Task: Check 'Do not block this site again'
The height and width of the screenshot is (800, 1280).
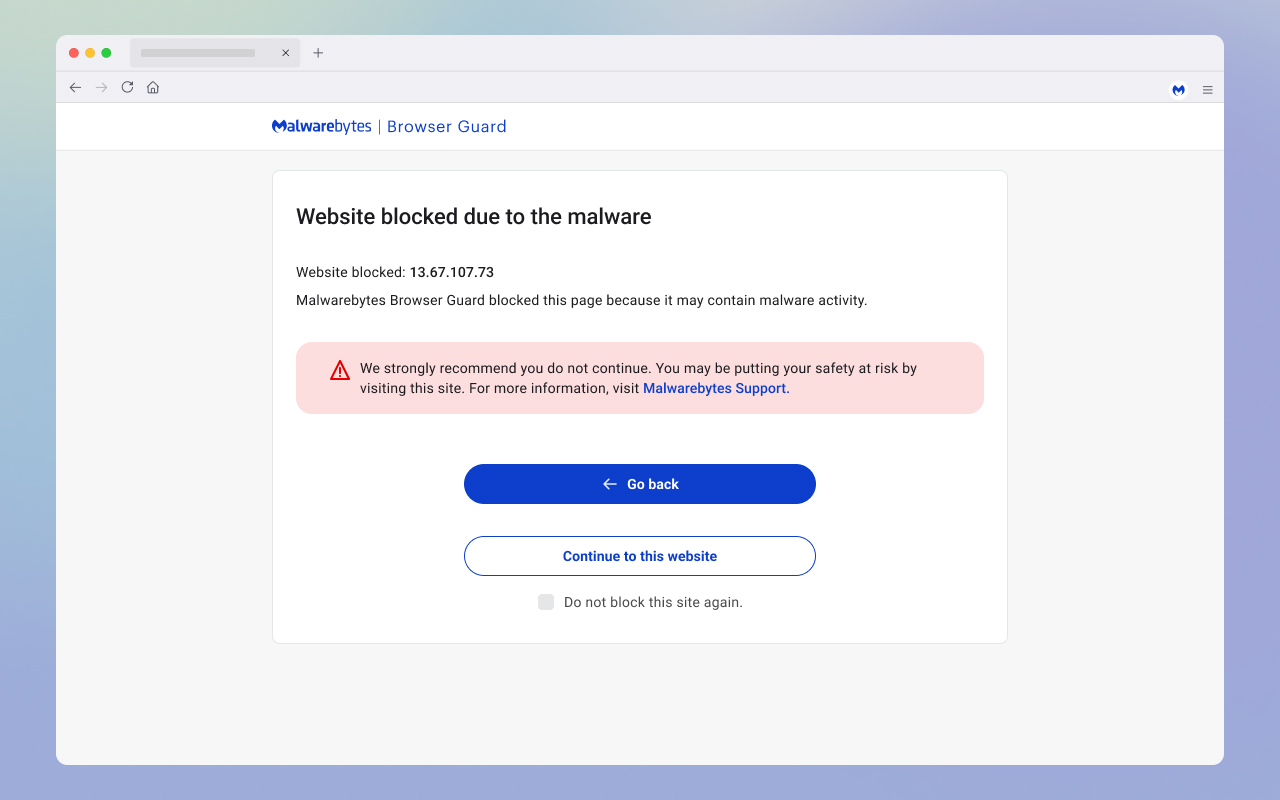Action: (546, 602)
